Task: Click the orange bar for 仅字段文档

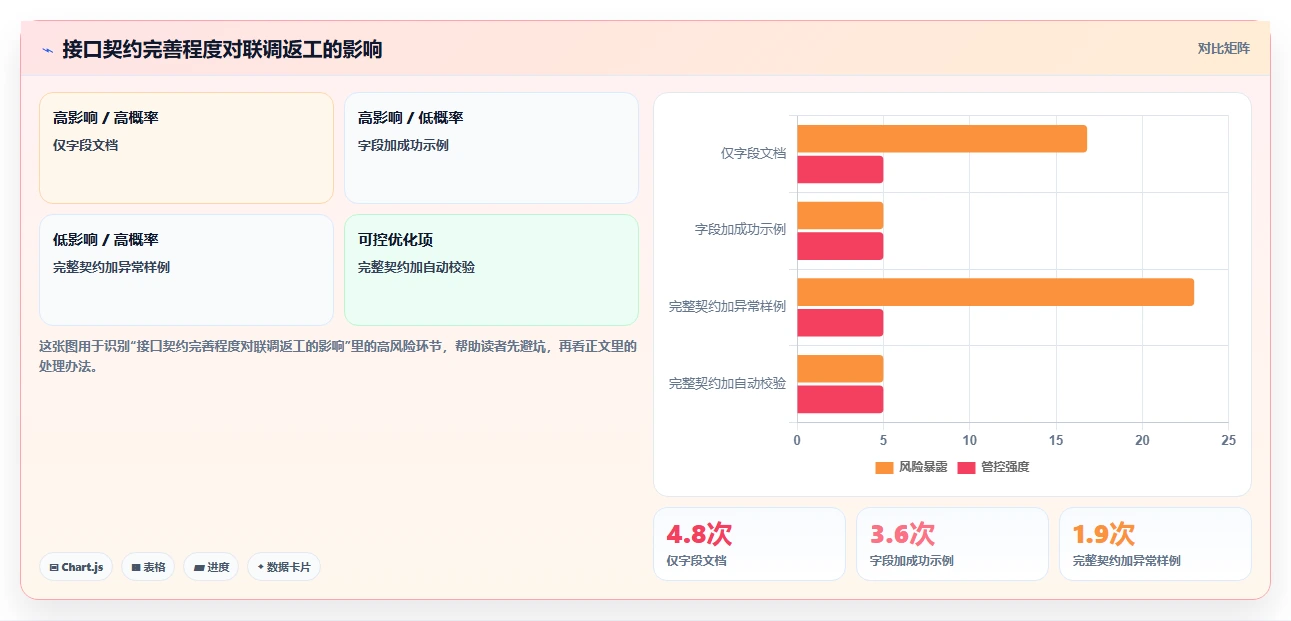Action: click(x=942, y=139)
